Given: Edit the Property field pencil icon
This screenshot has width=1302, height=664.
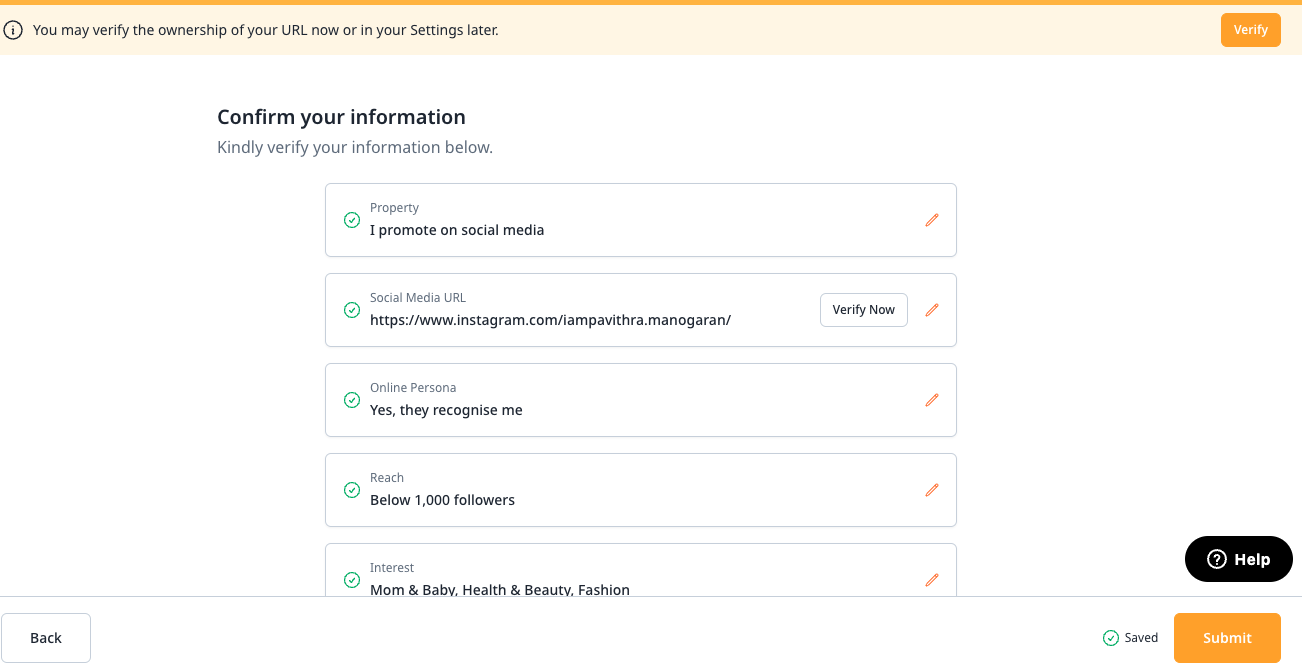Looking at the screenshot, I should [932, 220].
